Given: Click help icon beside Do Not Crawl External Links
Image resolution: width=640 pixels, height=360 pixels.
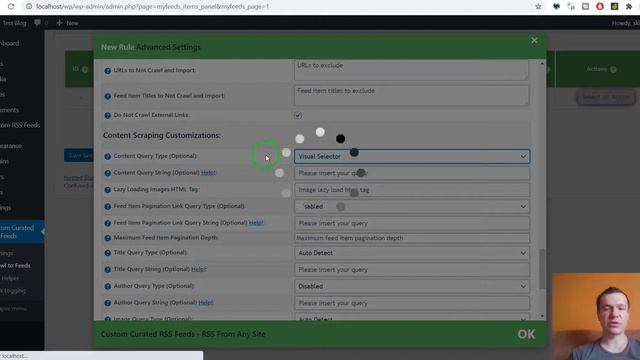Looking at the screenshot, I should tap(108, 116).
